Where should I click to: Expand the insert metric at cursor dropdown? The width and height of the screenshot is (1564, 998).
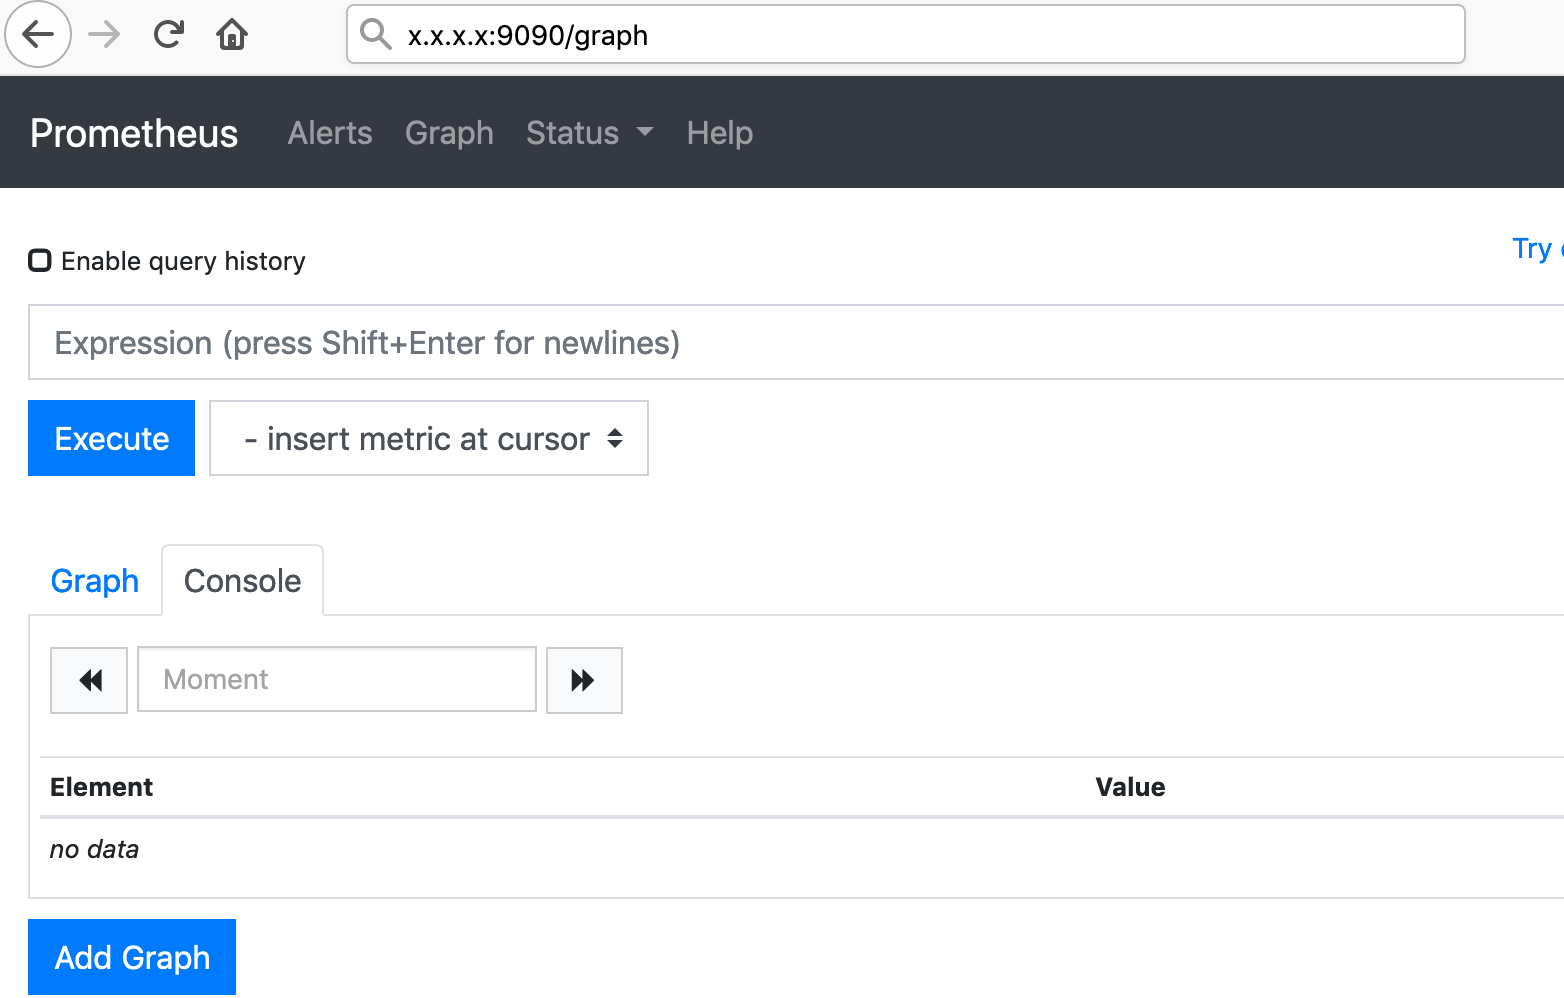(x=428, y=438)
